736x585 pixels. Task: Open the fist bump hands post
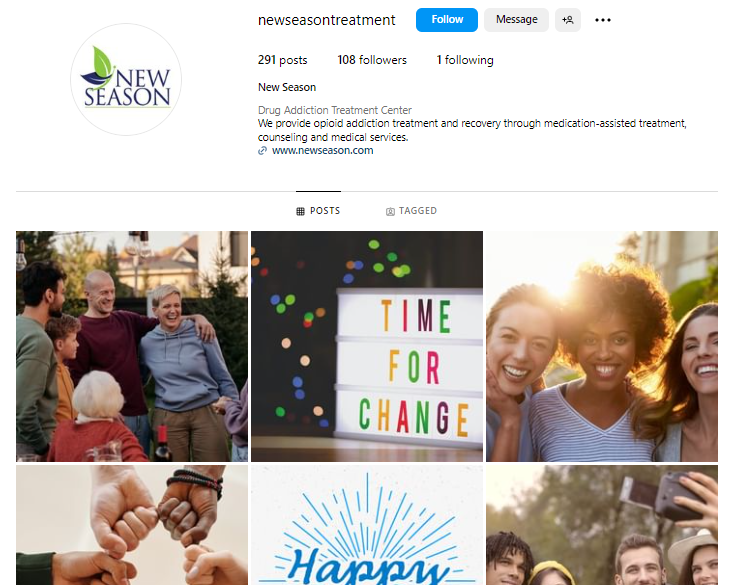click(x=132, y=525)
